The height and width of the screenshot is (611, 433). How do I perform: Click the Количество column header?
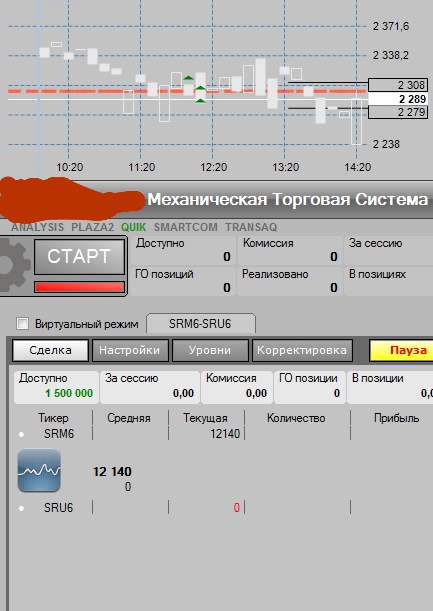296,418
